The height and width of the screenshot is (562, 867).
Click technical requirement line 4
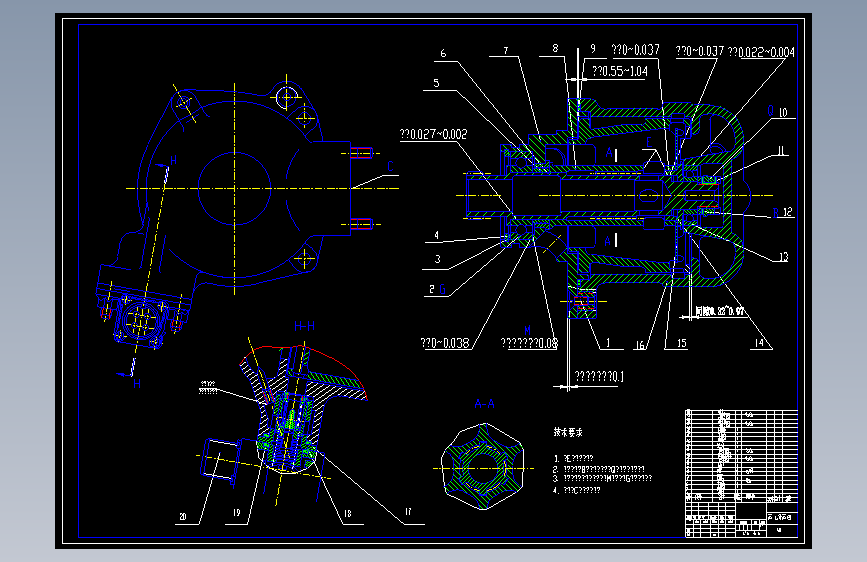(x=576, y=490)
